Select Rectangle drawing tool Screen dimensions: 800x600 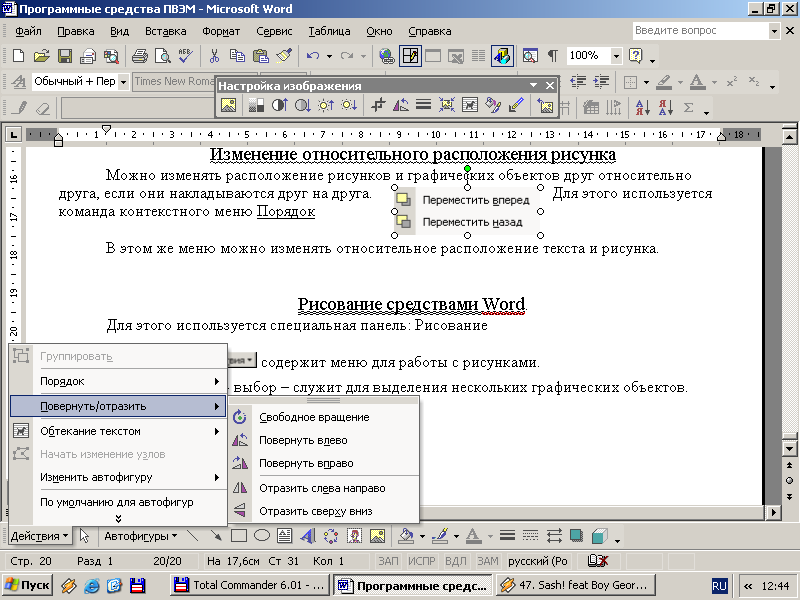(239, 536)
